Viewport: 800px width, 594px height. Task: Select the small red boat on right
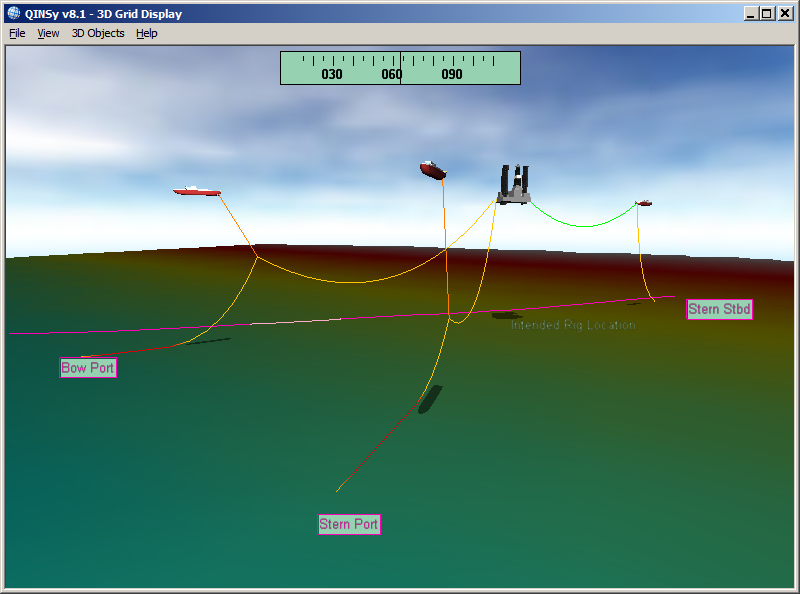pos(644,203)
